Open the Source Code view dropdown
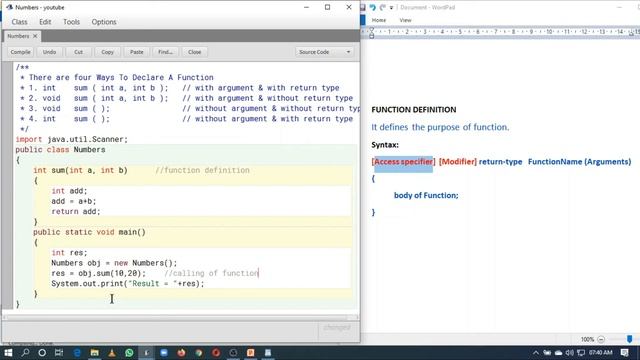 (x=324, y=52)
